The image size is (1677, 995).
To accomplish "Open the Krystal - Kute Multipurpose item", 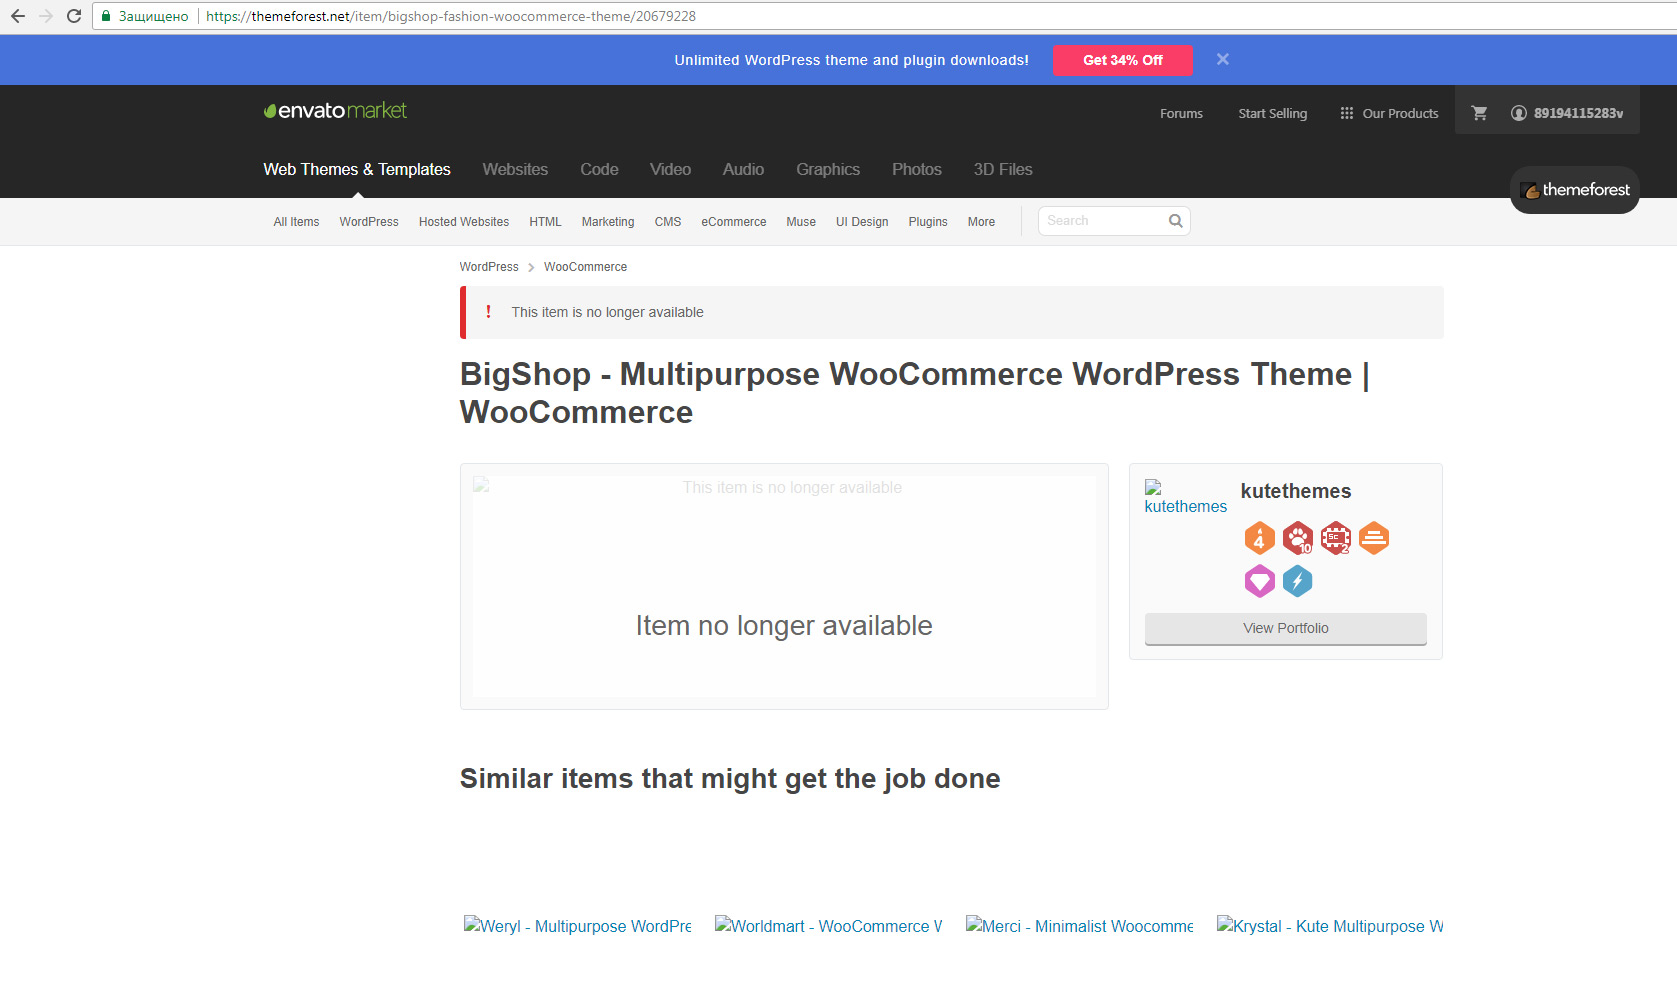I will click(x=1330, y=926).
